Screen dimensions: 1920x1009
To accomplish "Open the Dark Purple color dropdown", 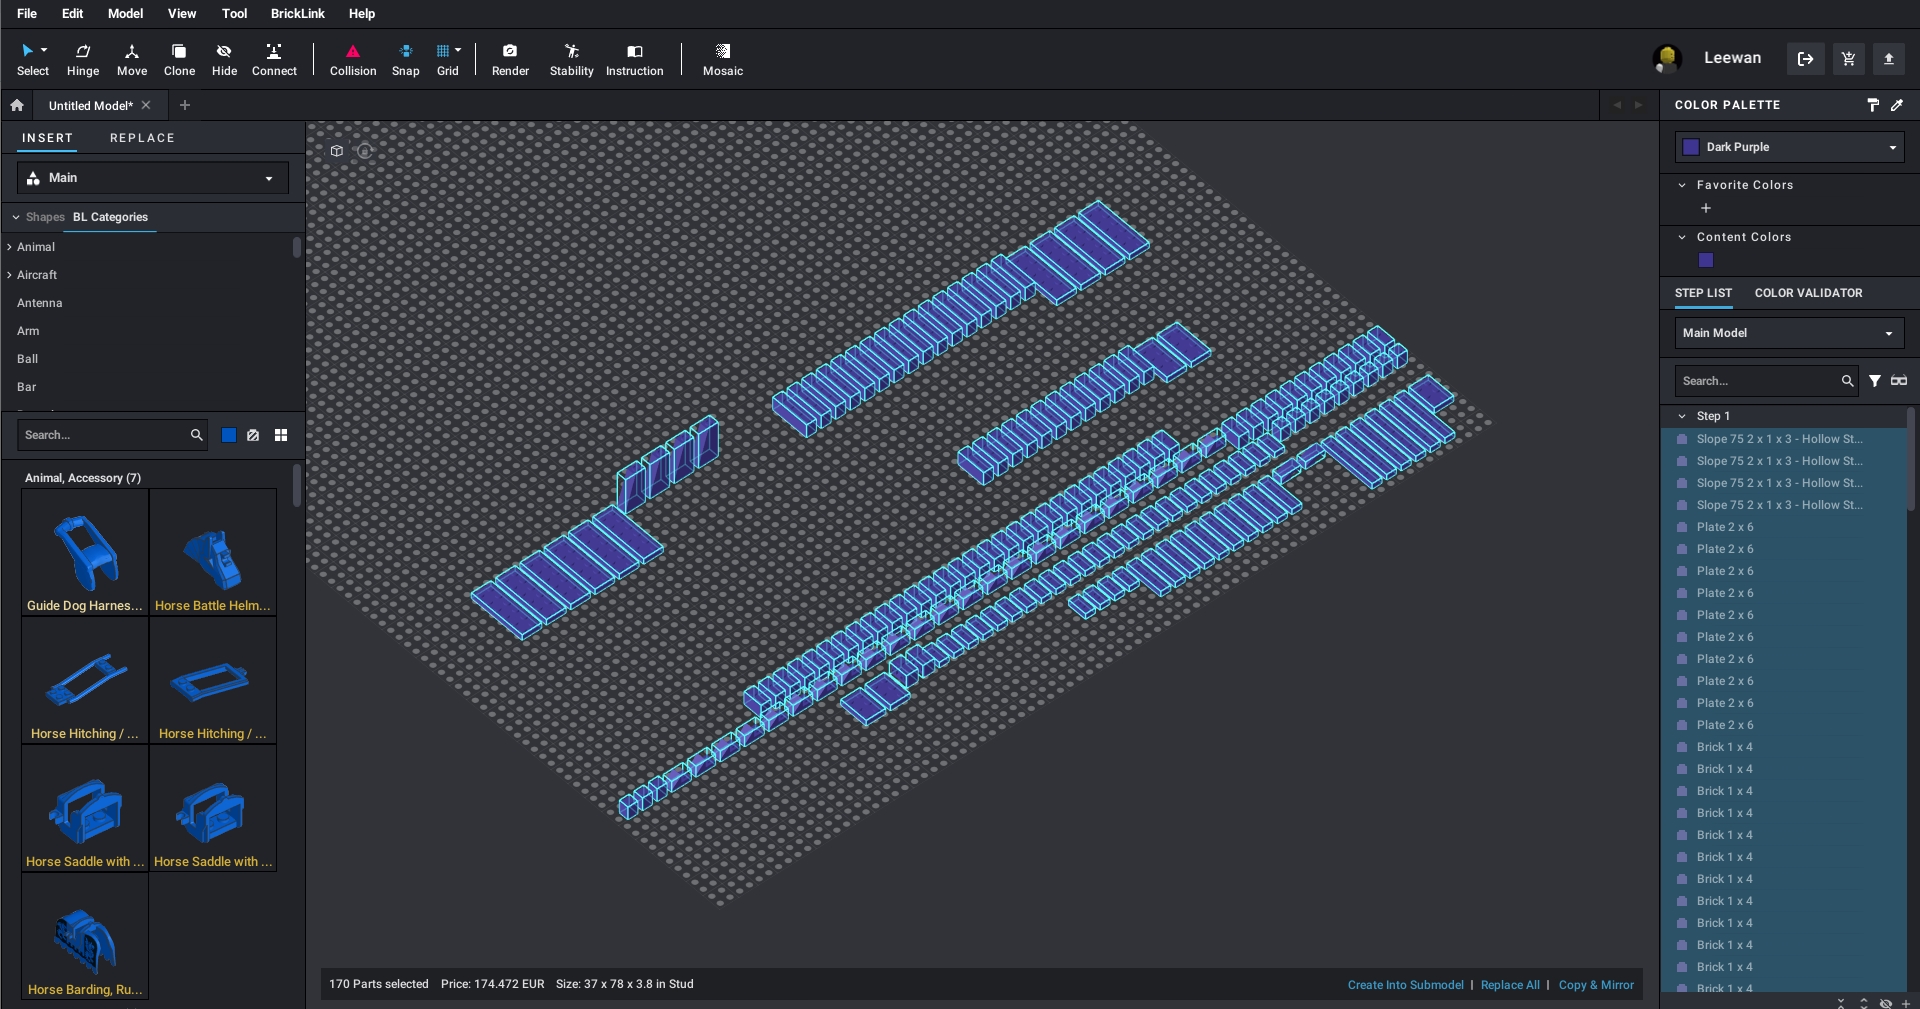I will tap(1789, 147).
